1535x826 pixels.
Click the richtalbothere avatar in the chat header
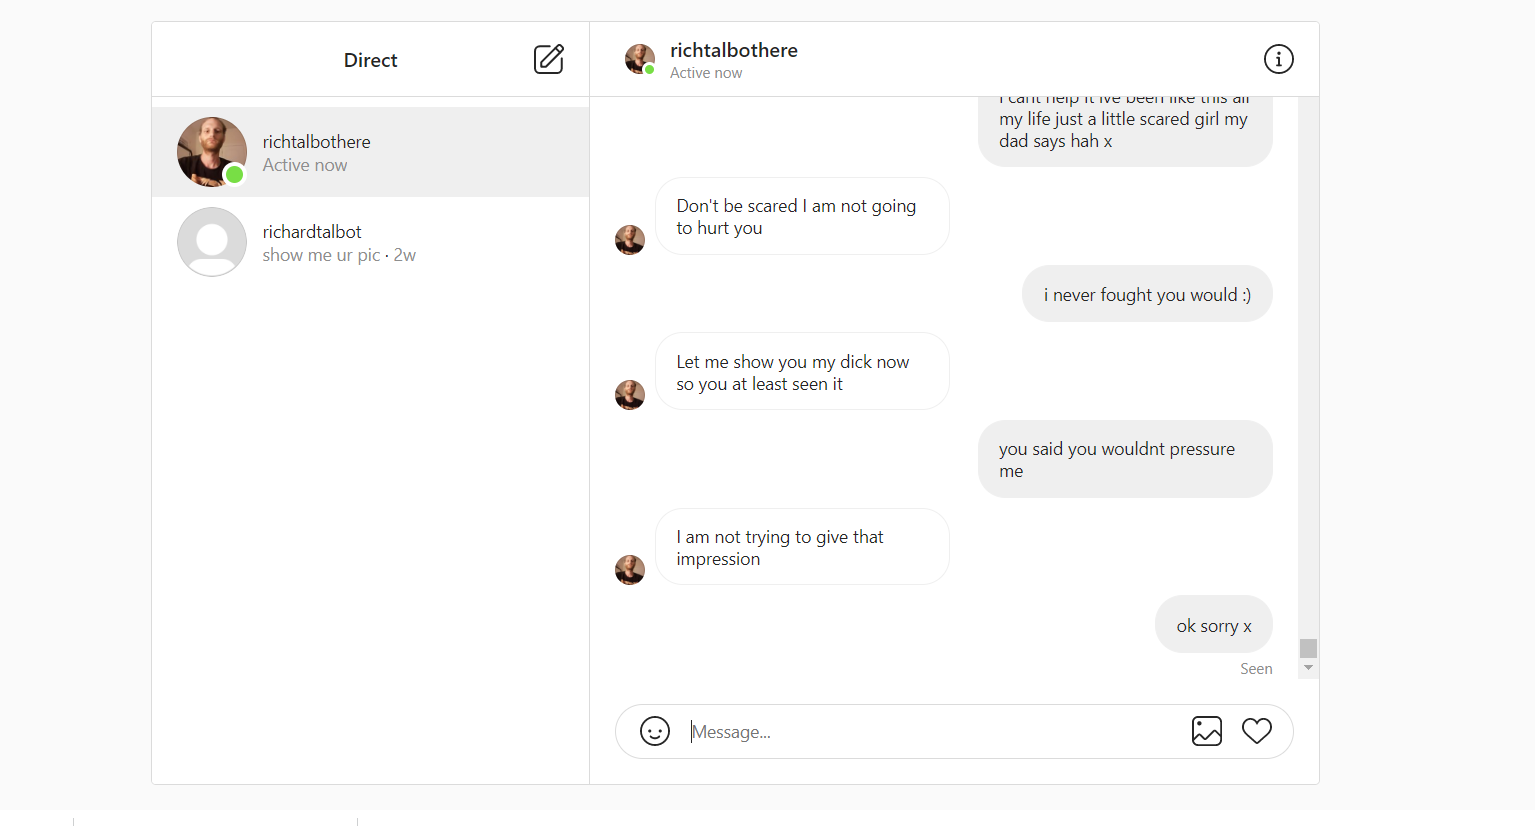(640, 59)
